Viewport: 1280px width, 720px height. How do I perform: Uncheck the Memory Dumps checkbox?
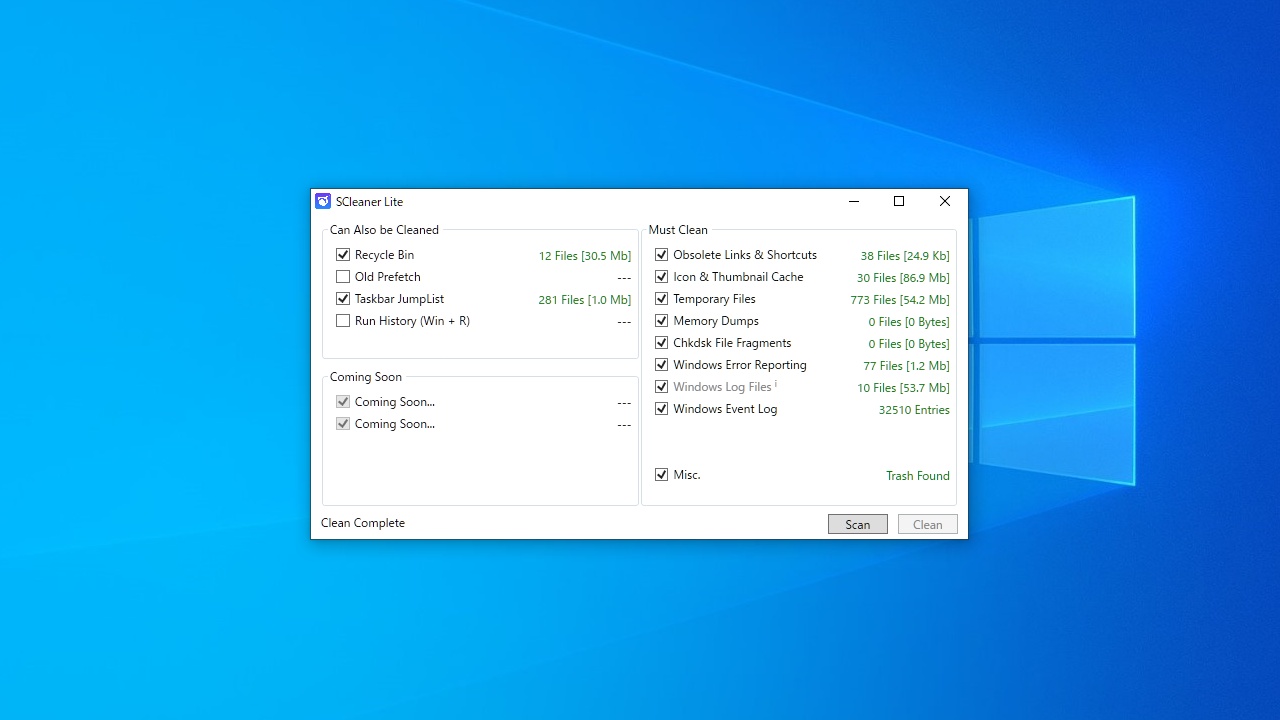point(661,321)
